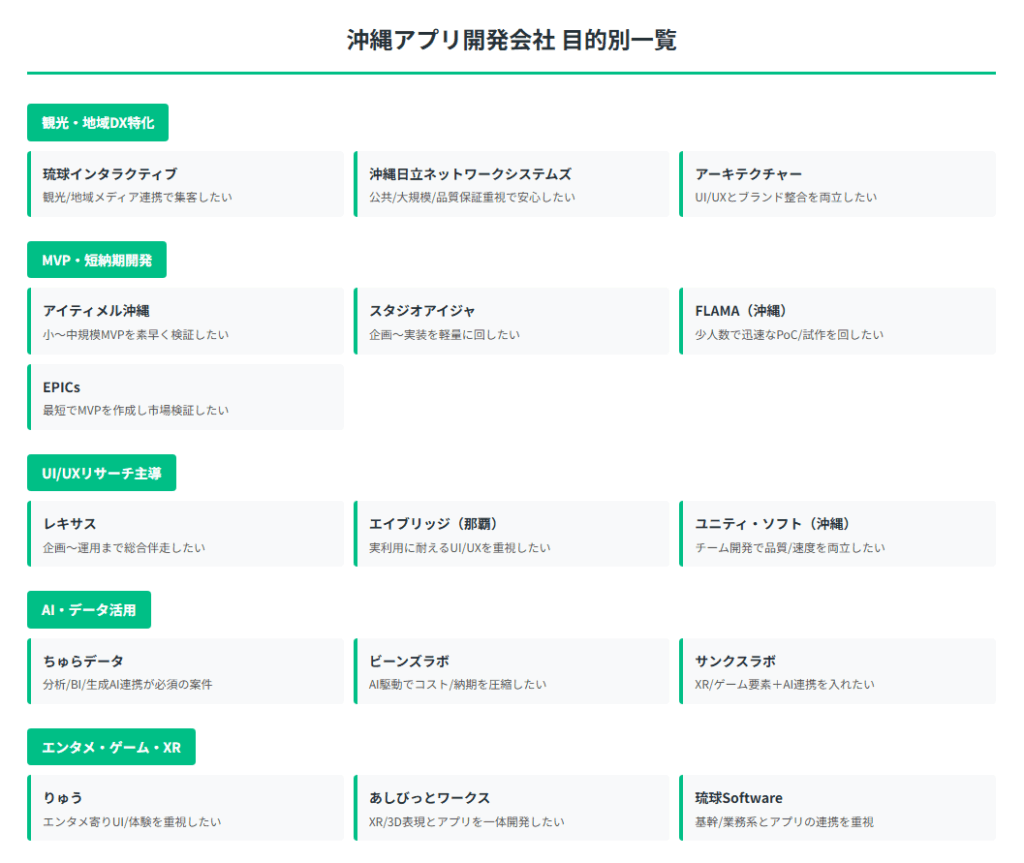
Task: Select the EPICs card title
Action: (61, 387)
